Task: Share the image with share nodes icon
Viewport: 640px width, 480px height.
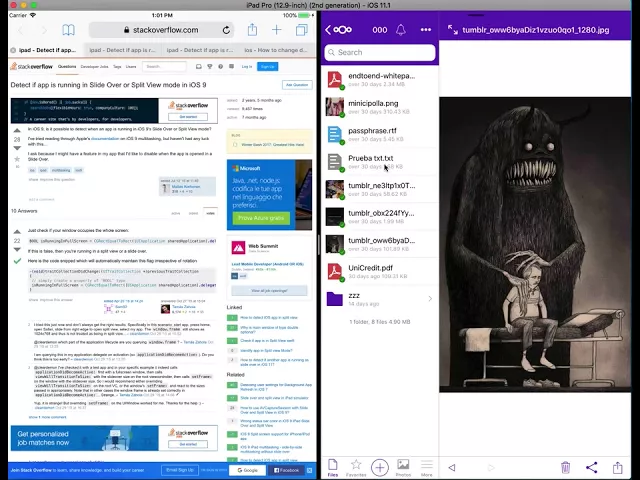Action: point(591,467)
